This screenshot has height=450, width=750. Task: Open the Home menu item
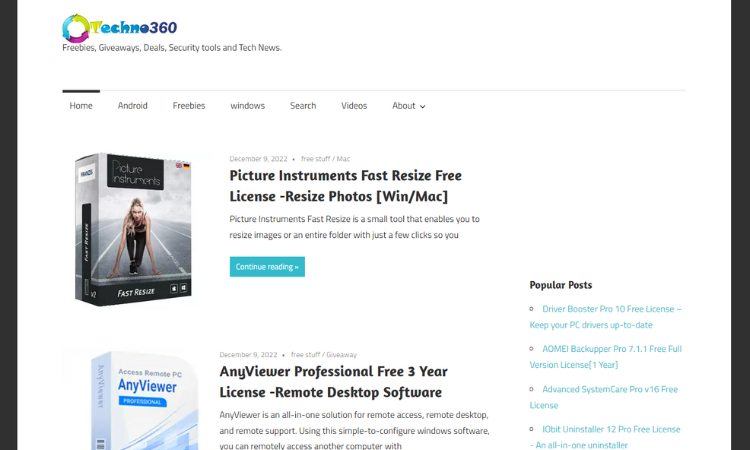click(x=81, y=106)
